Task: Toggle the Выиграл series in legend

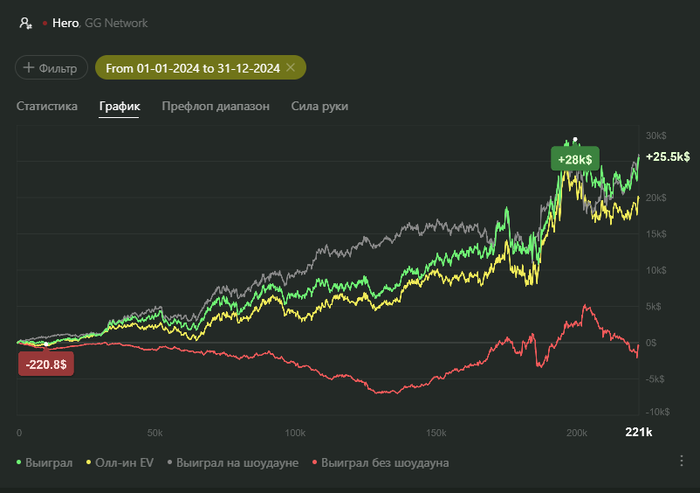Action: (x=46, y=463)
